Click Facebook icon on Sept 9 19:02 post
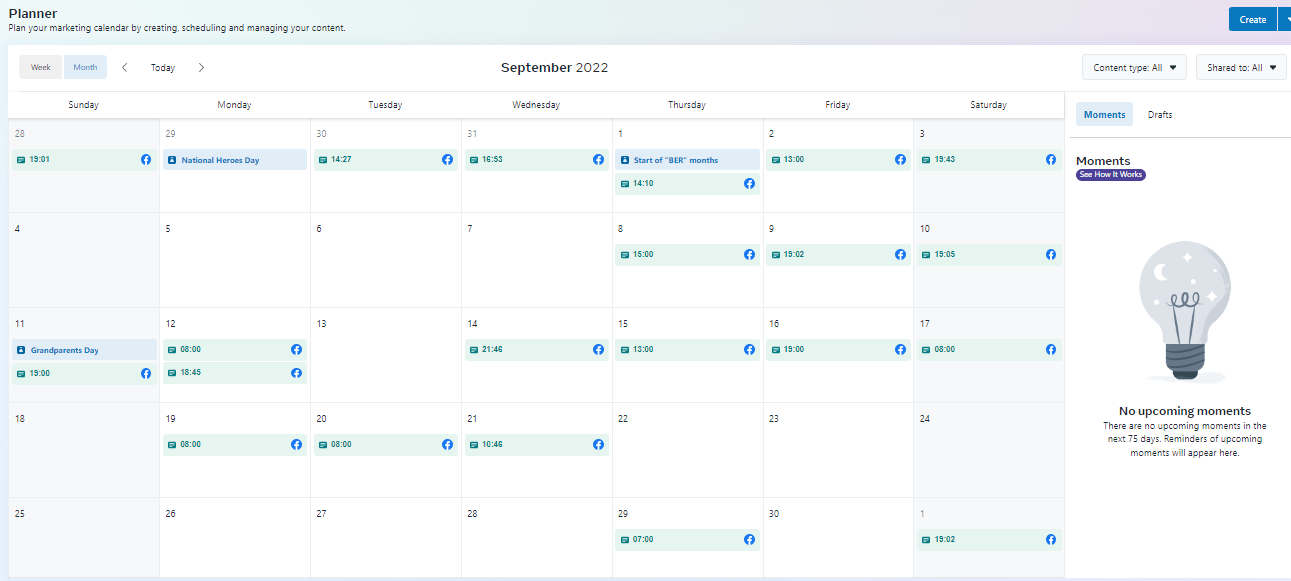The image size is (1291, 581). (x=901, y=254)
